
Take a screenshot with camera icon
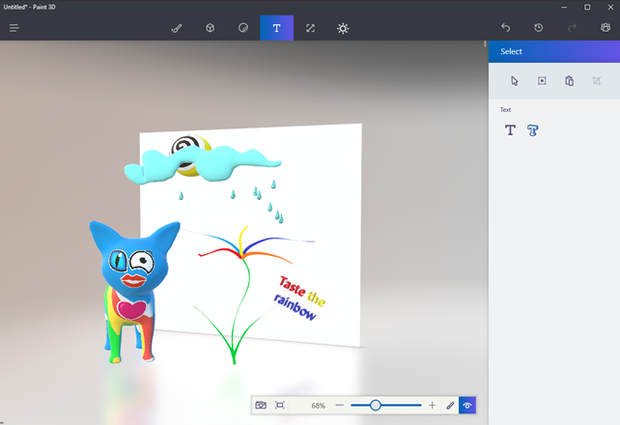261,405
